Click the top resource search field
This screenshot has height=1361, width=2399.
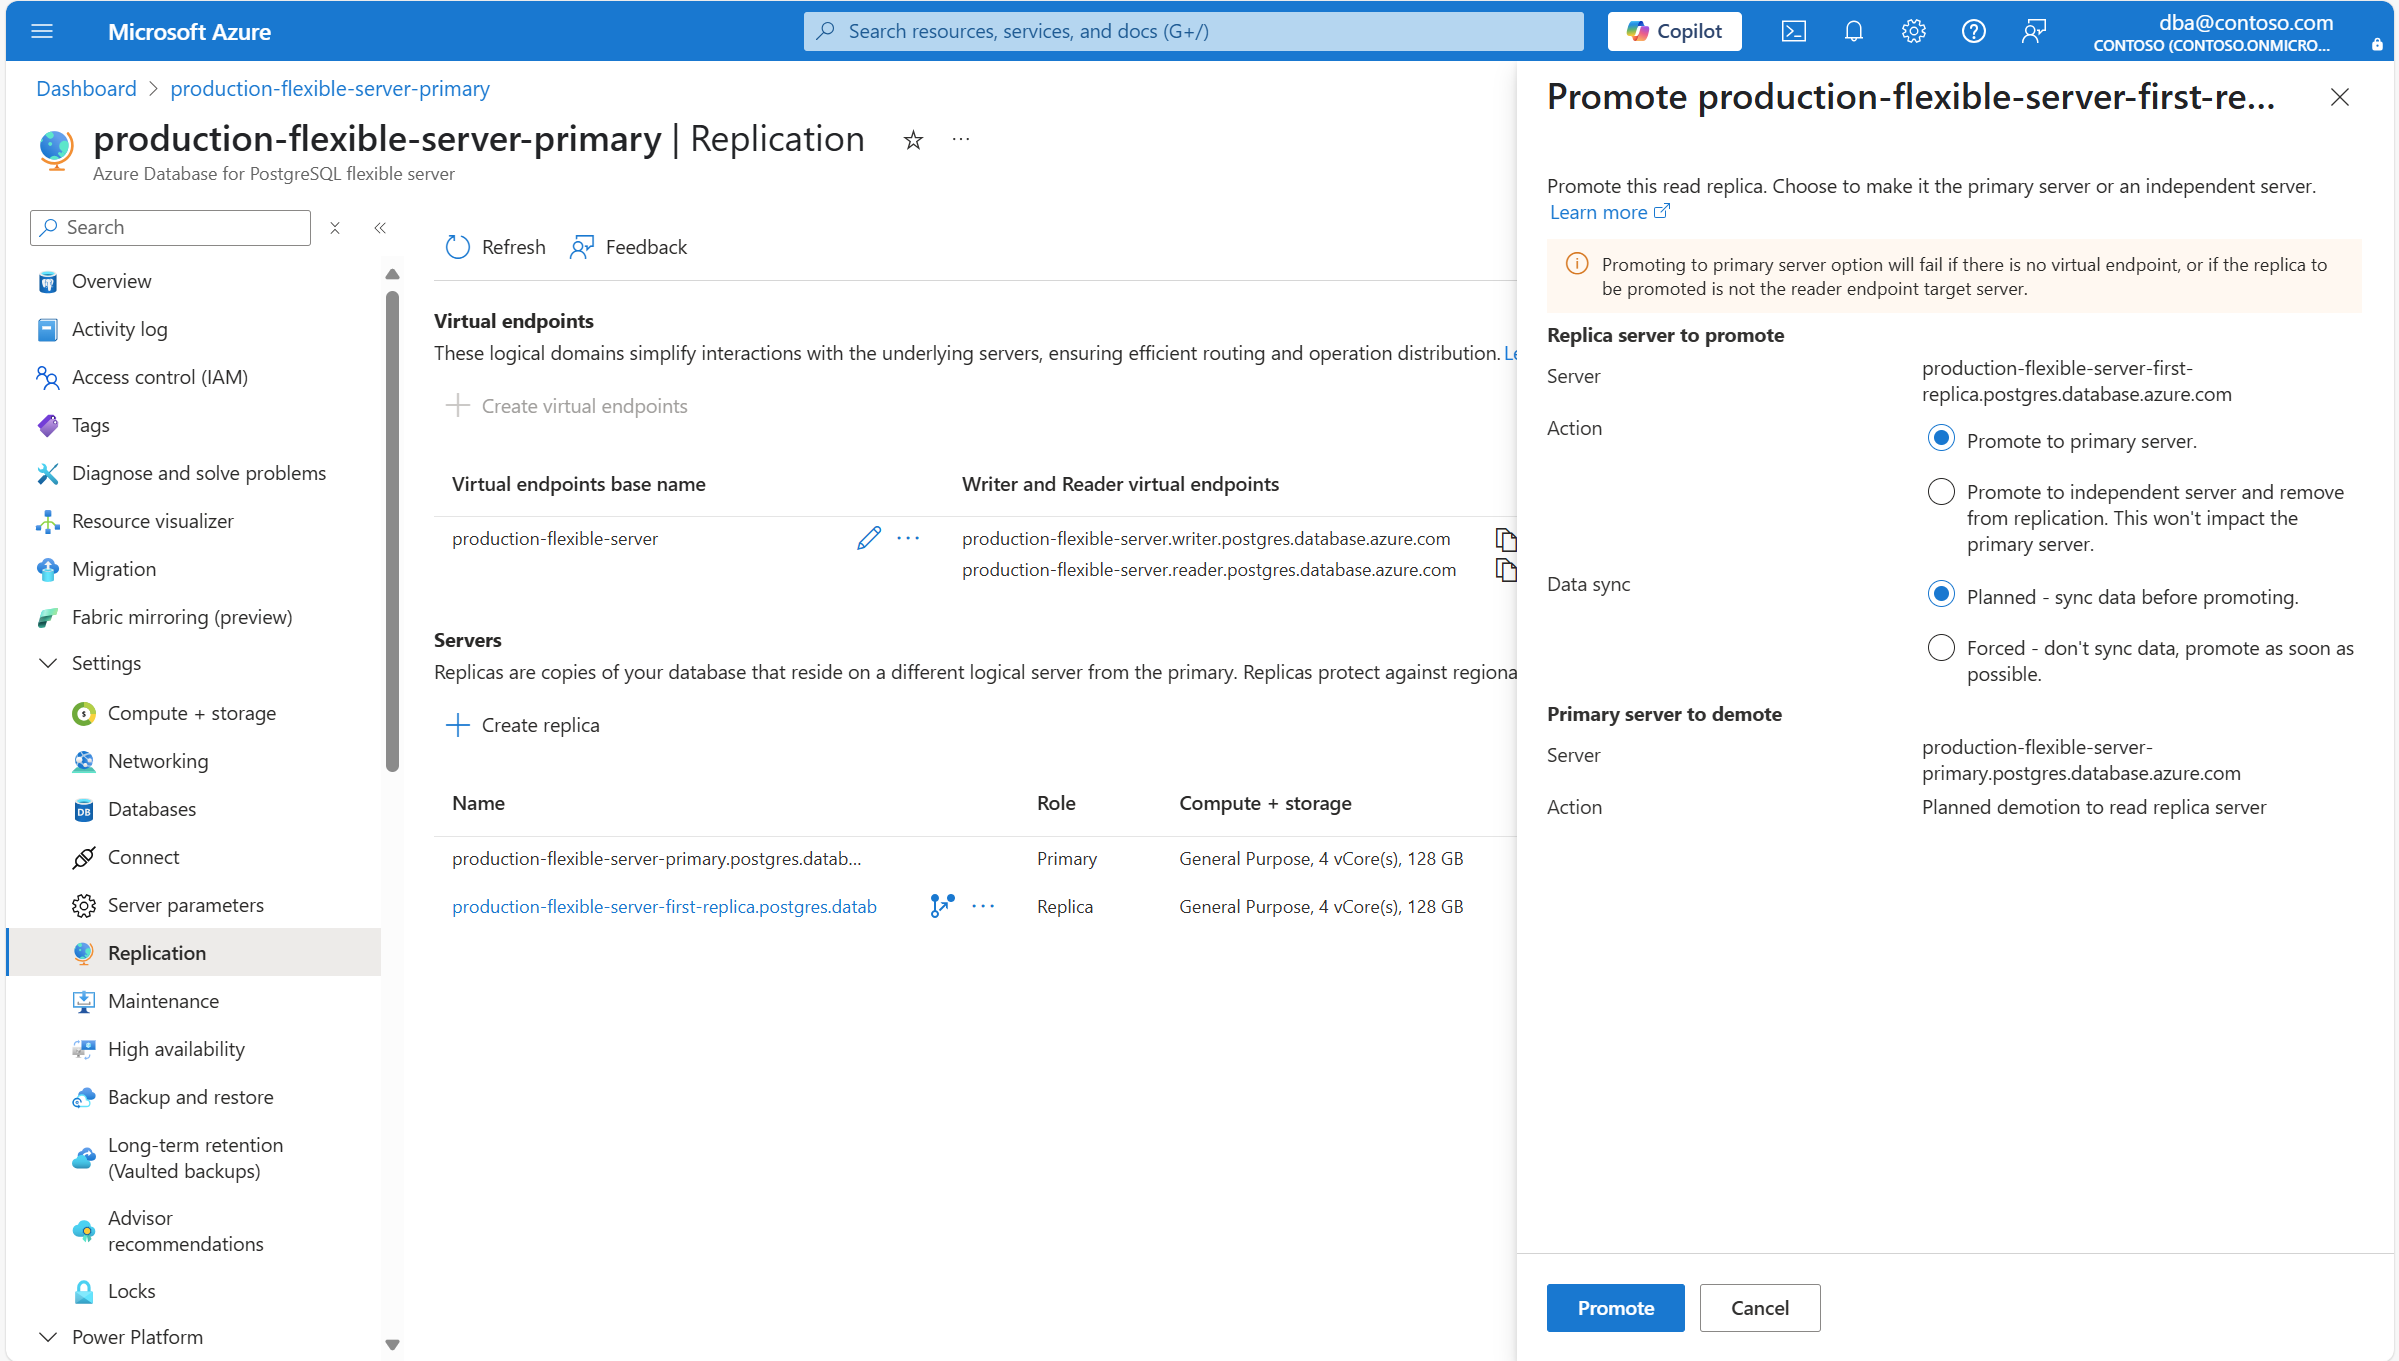pos(1193,31)
